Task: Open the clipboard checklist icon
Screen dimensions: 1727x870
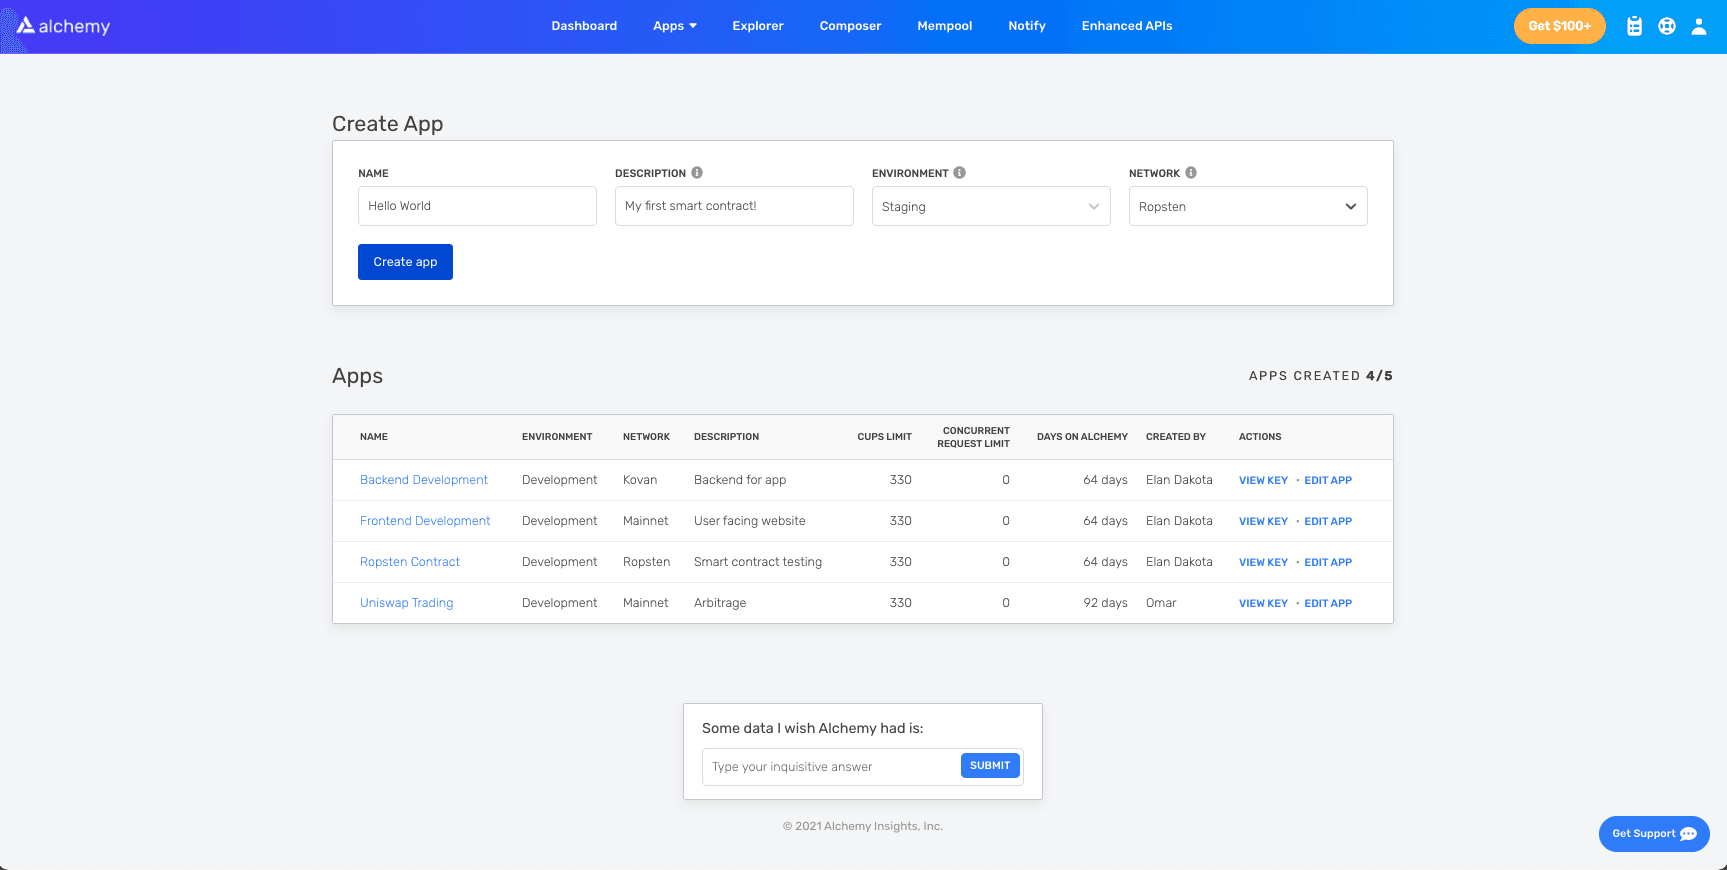Action: 1634,26
